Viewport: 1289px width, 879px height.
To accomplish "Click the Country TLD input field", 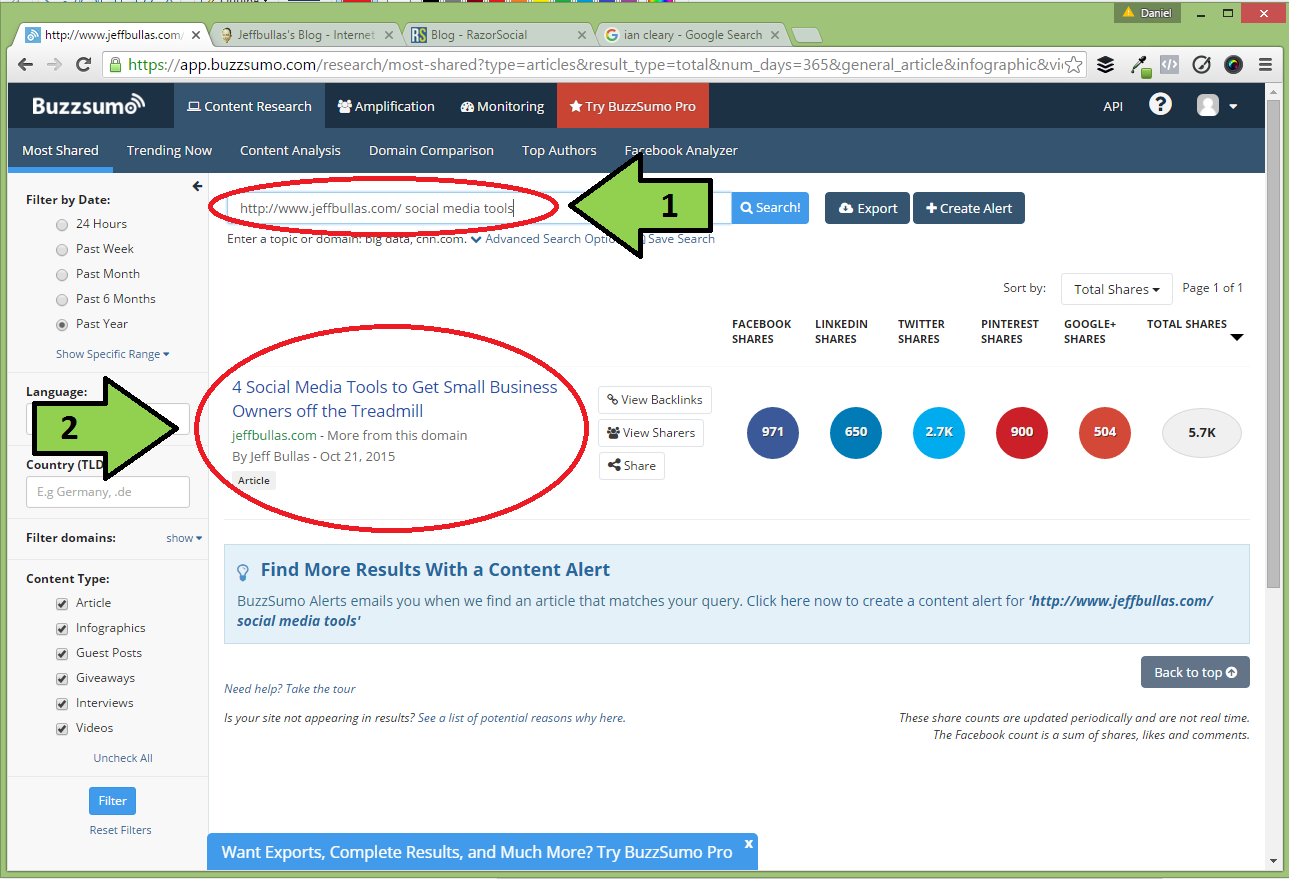I will tap(107, 492).
